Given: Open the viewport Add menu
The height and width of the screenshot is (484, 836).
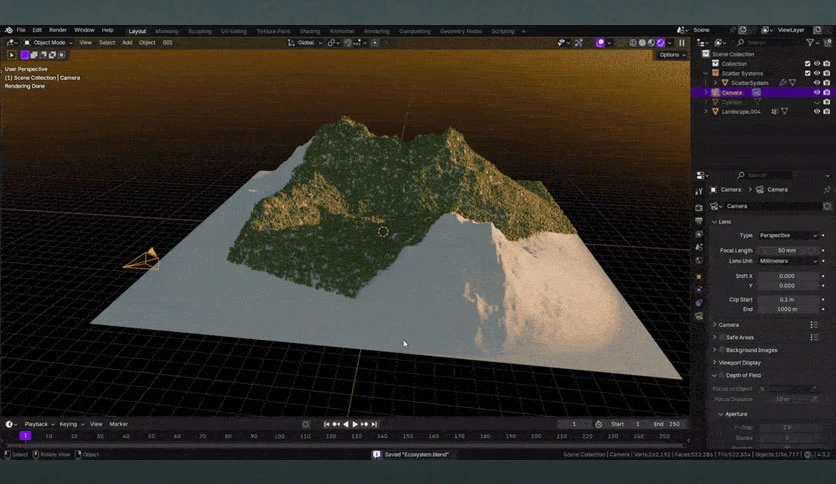Looking at the screenshot, I should [127, 43].
